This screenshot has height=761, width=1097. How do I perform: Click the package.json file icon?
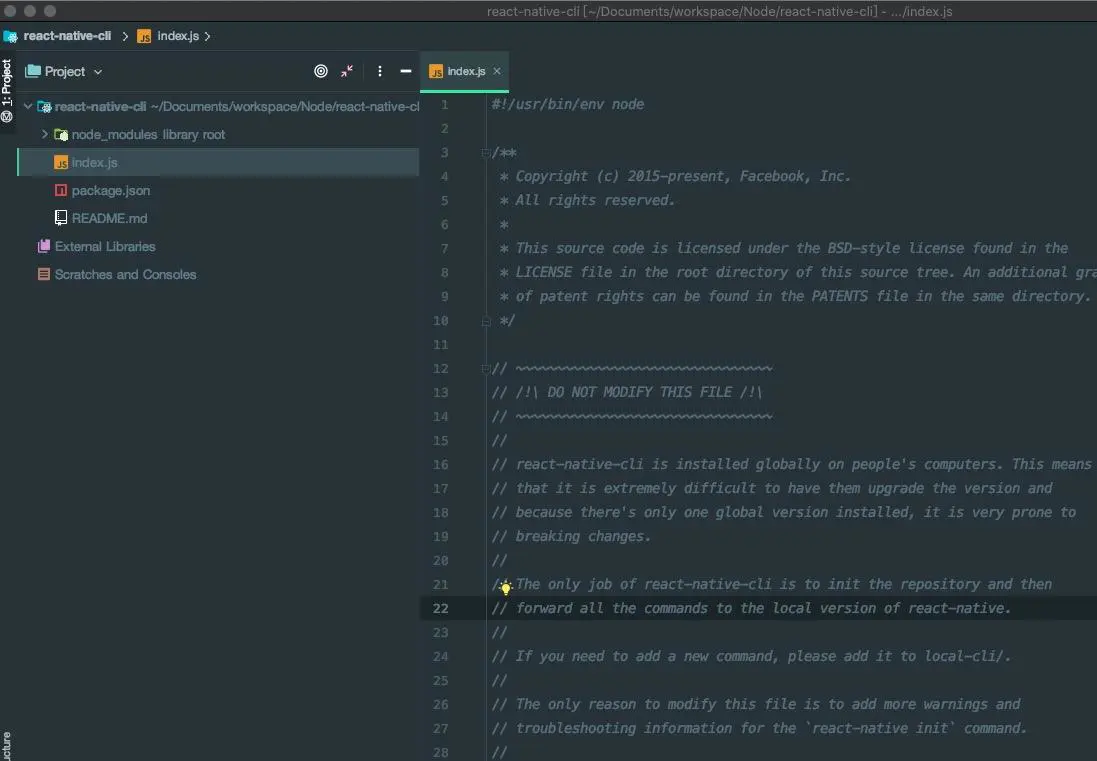click(x=61, y=190)
